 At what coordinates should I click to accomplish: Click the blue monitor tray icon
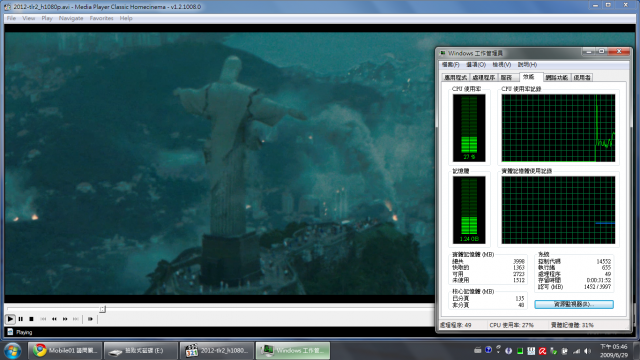coord(531,351)
